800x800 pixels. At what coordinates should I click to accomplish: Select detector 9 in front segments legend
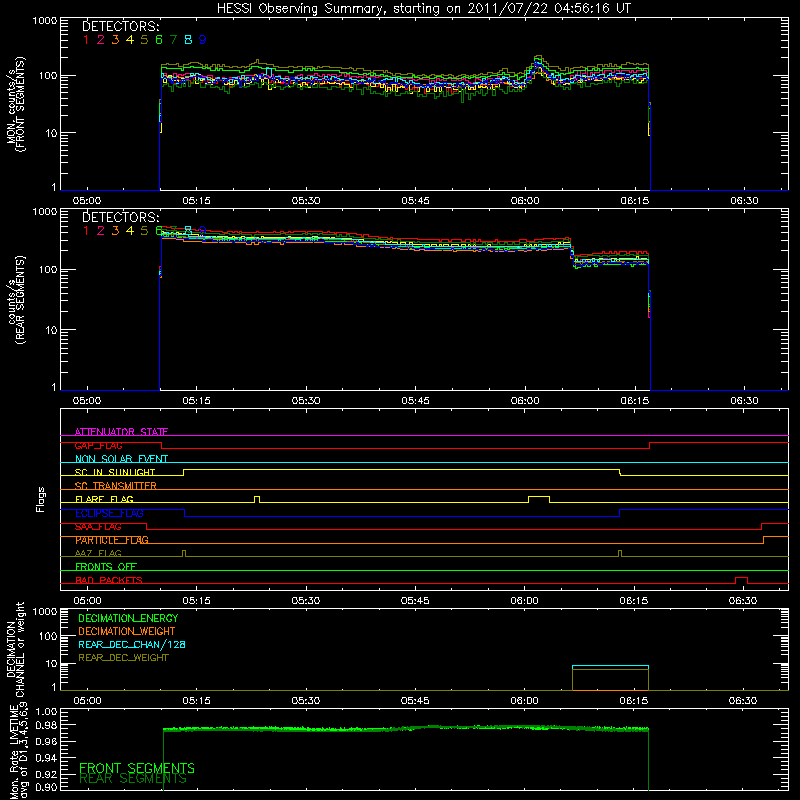(203, 40)
